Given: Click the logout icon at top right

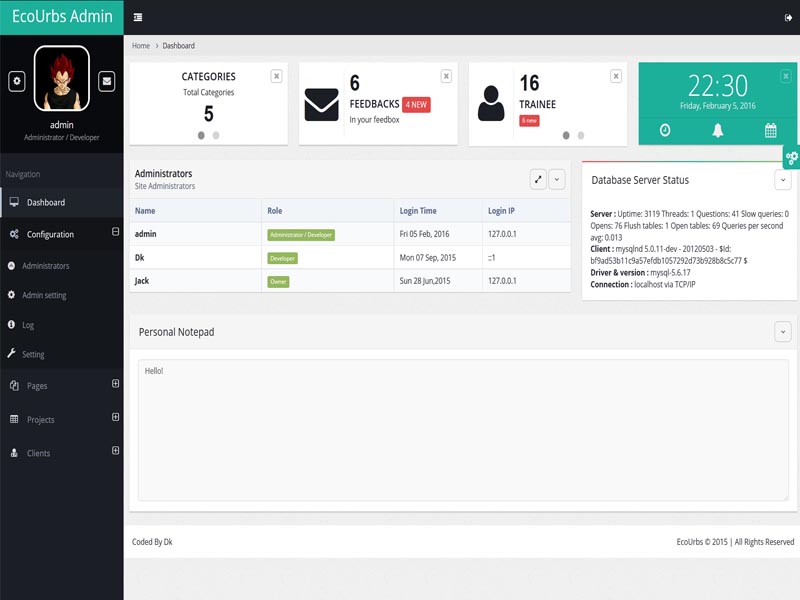Looking at the screenshot, I should tap(788, 18).
